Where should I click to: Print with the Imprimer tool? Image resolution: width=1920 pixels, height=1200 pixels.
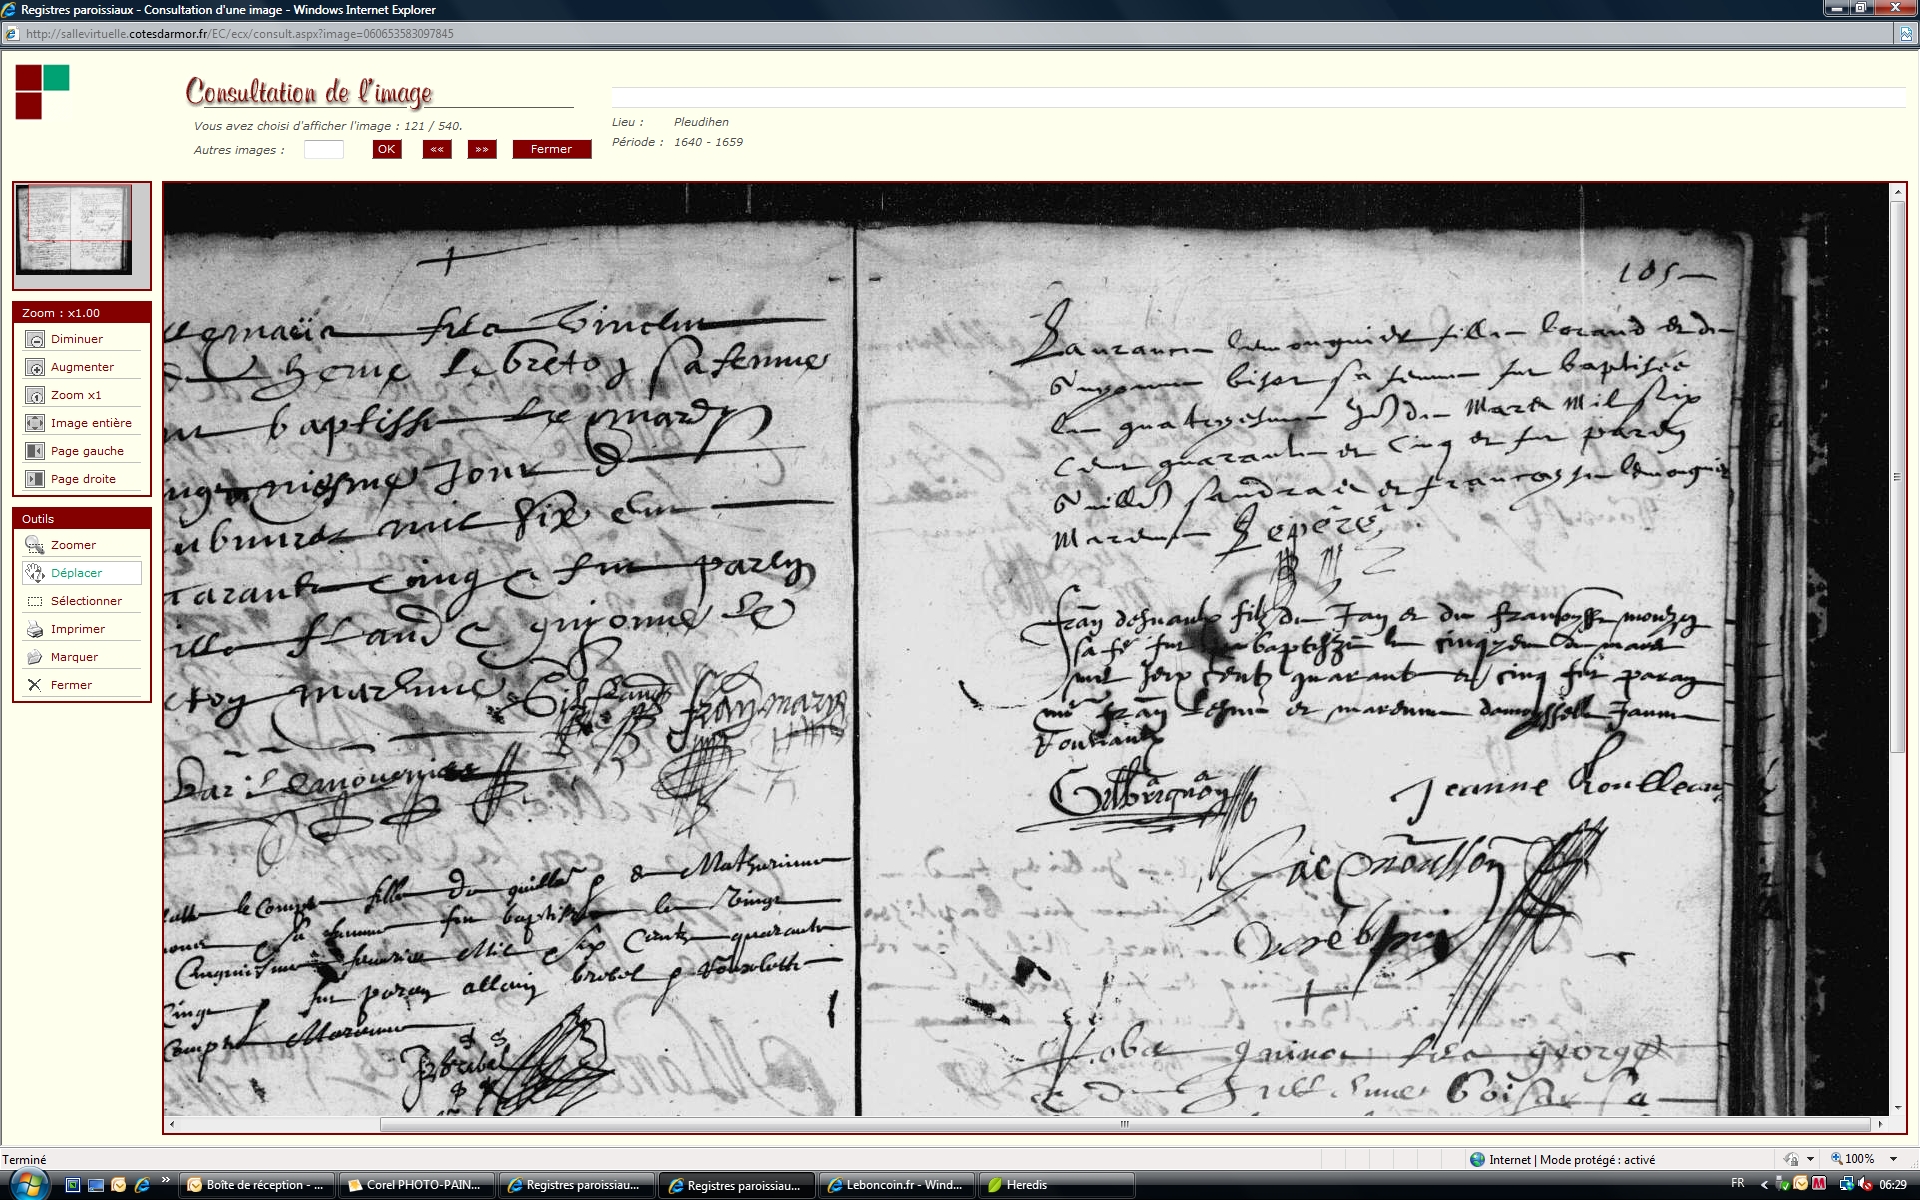[35, 630]
